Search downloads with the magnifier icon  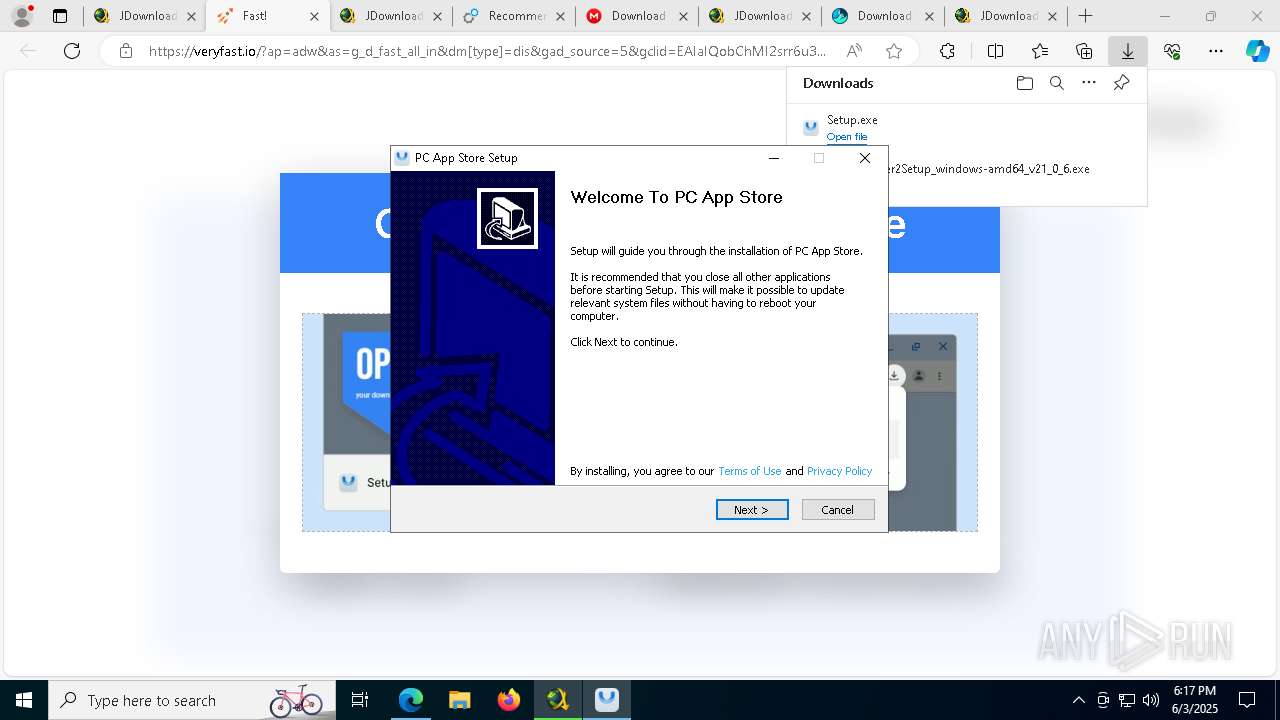click(x=1056, y=83)
